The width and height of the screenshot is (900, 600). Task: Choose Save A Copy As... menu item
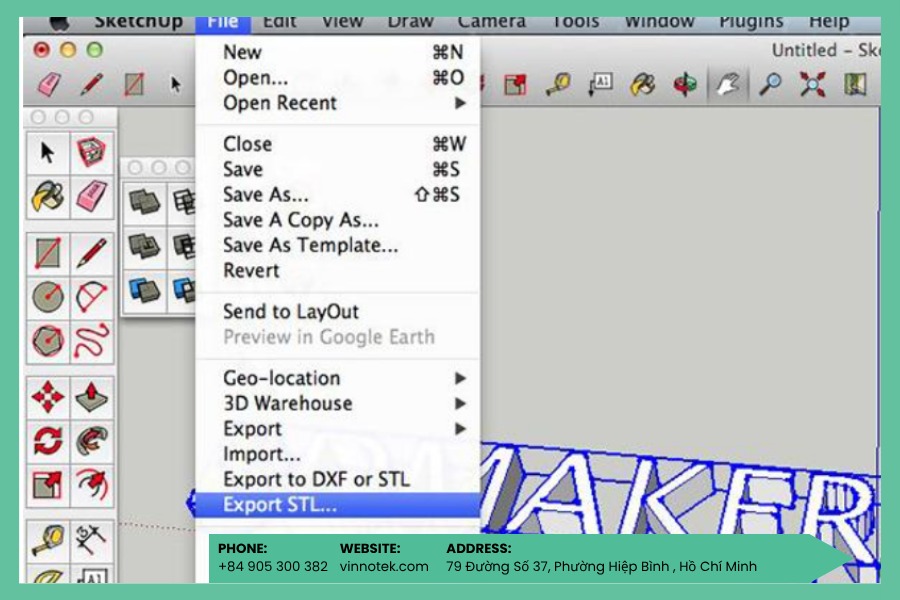click(338, 220)
